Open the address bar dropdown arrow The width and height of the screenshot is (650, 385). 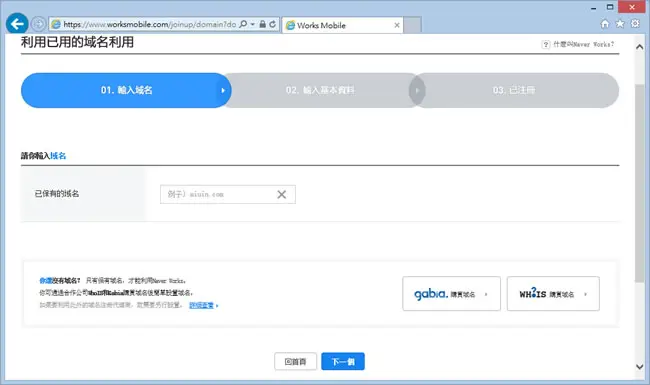(x=252, y=24)
